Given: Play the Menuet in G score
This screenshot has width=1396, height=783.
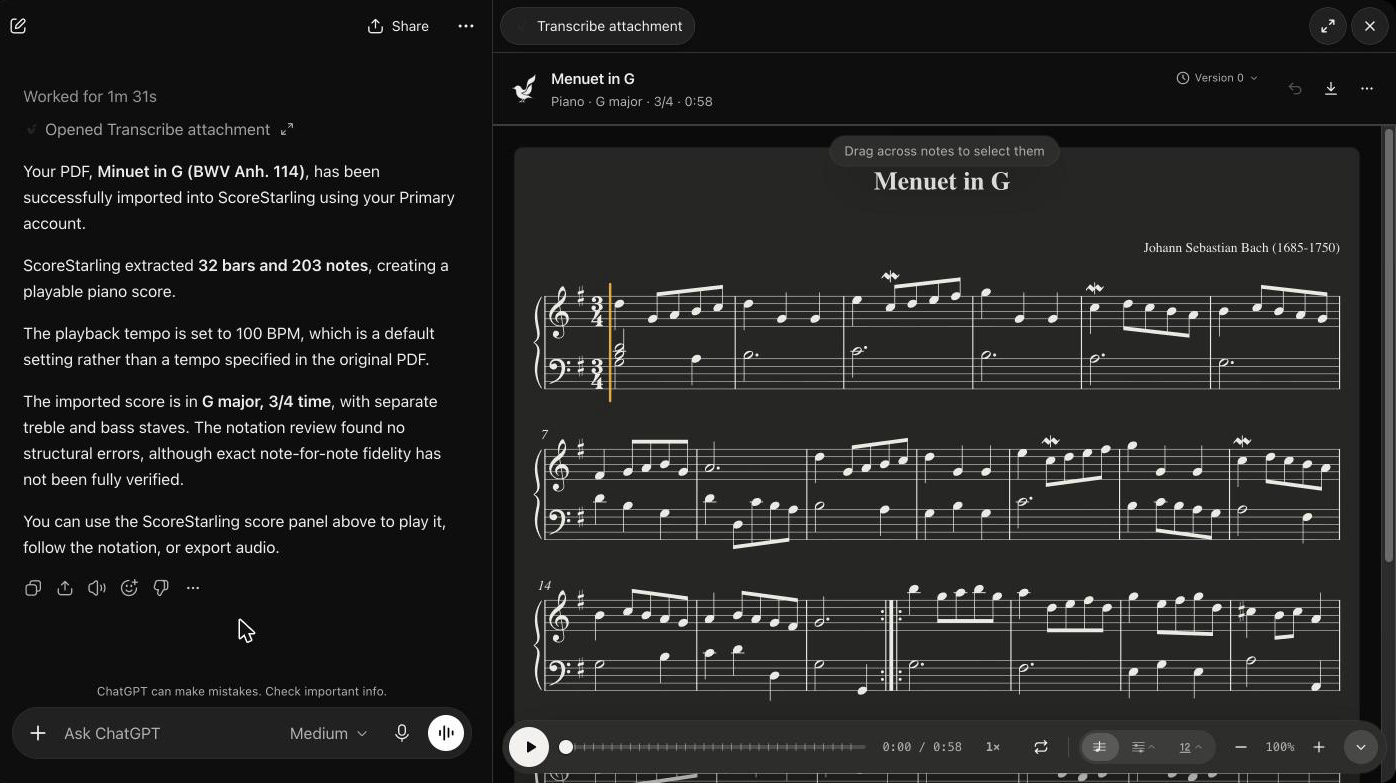Looking at the screenshot, I should click(x=529, y=747).
